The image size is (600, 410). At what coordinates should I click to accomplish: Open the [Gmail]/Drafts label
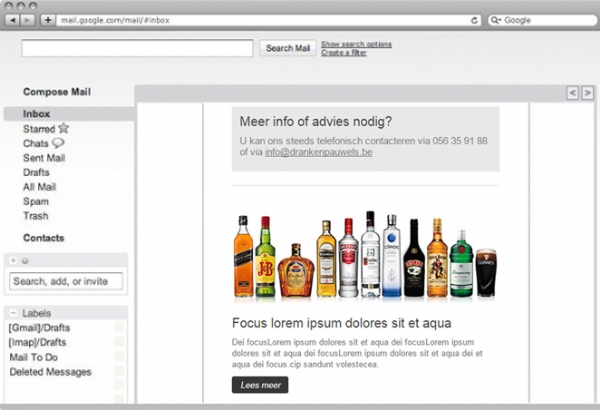[x=39, y=328]
